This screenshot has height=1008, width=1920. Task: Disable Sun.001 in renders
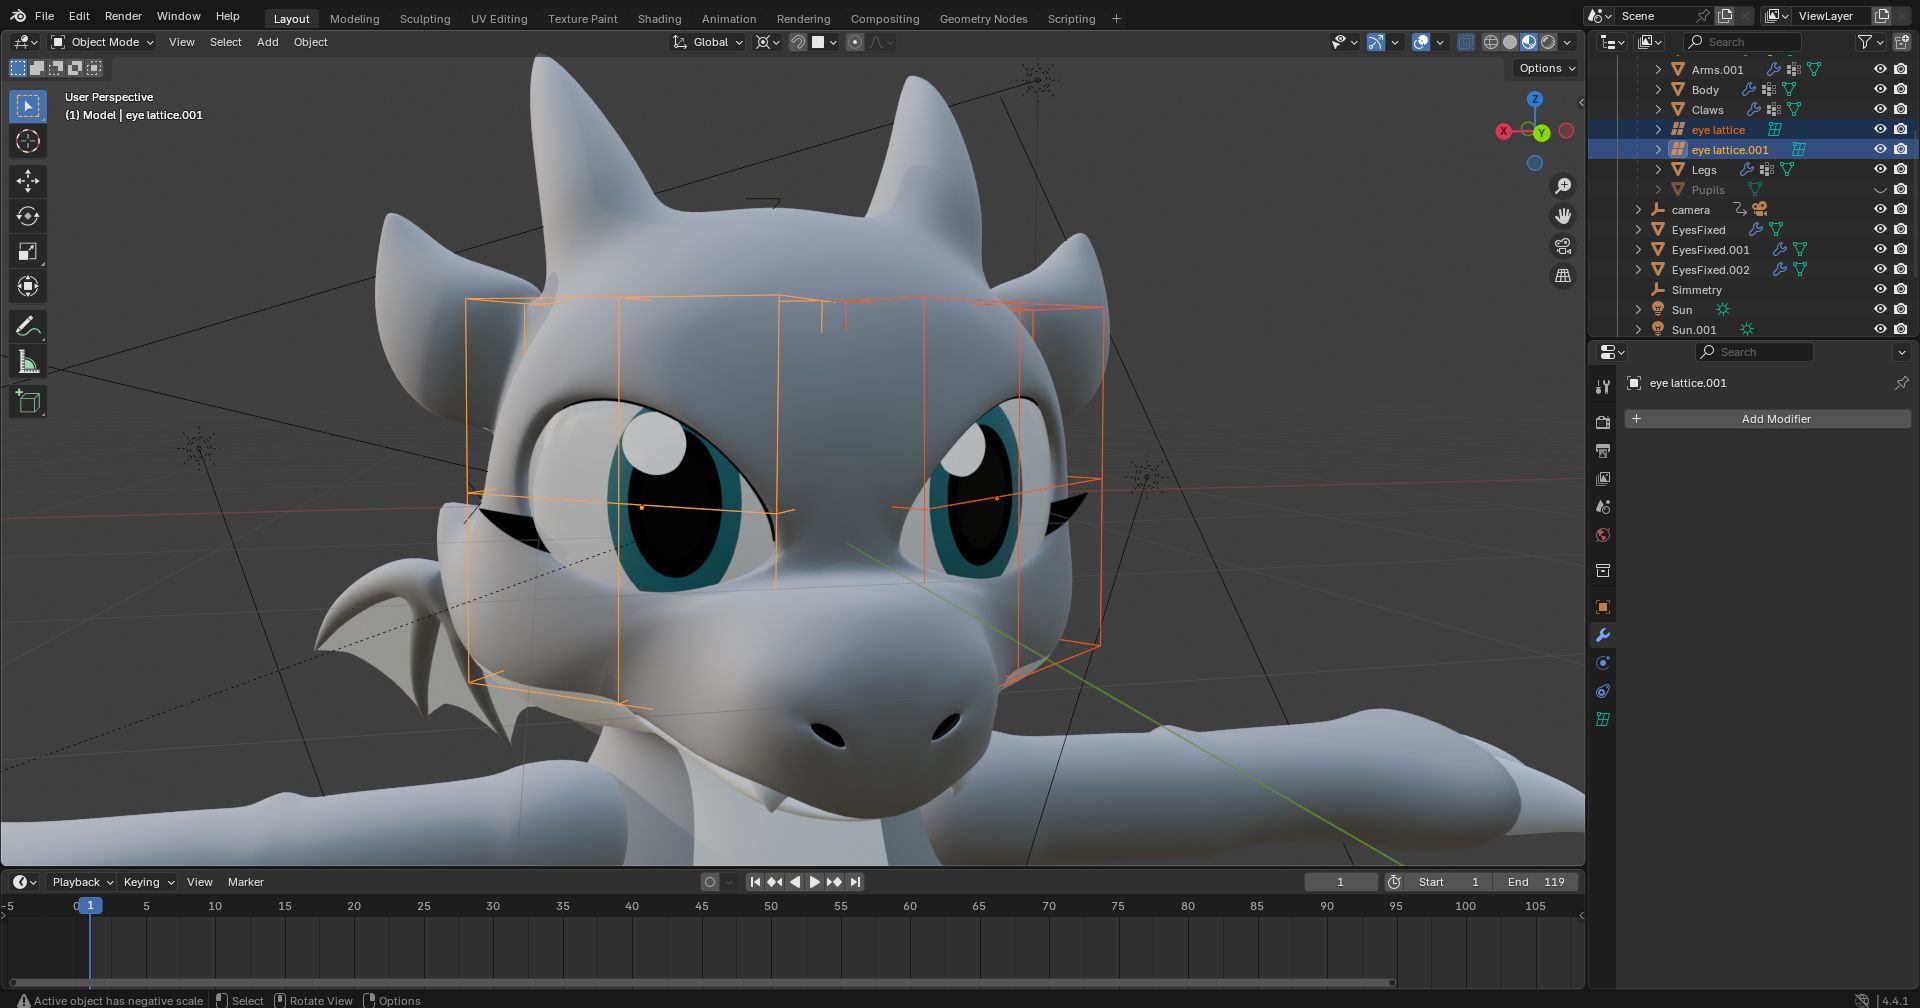pyautogui.click(x=1901, y=330)
